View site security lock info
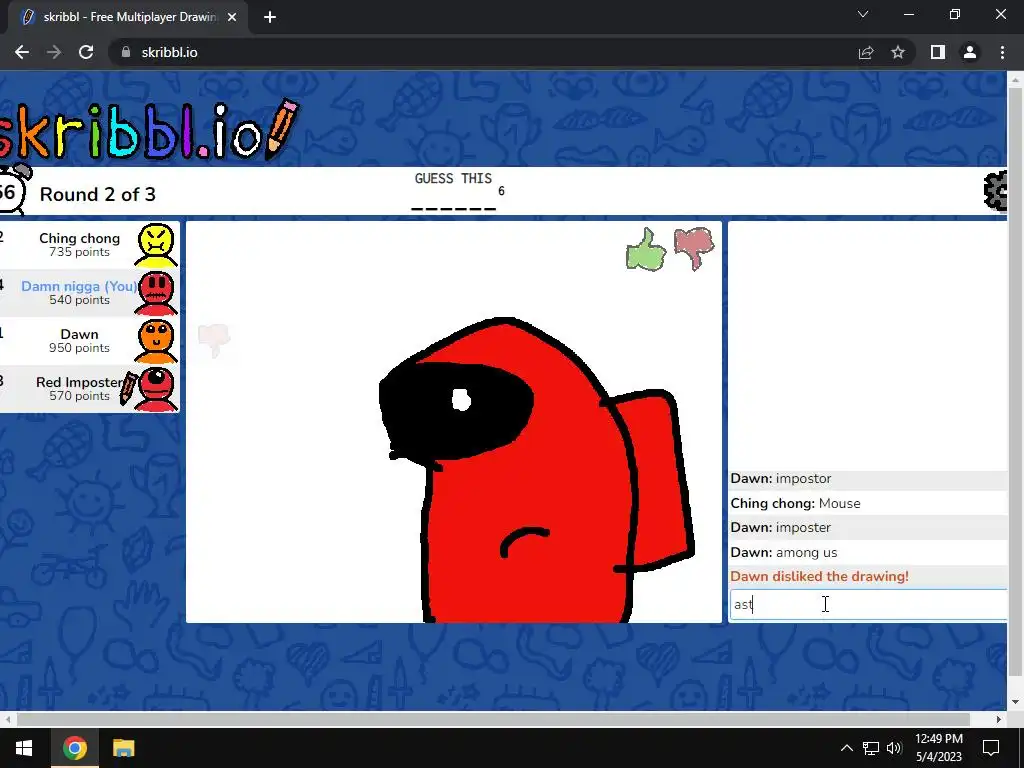This screenshot has height=768, width=1024. click(x=126, y=52)
